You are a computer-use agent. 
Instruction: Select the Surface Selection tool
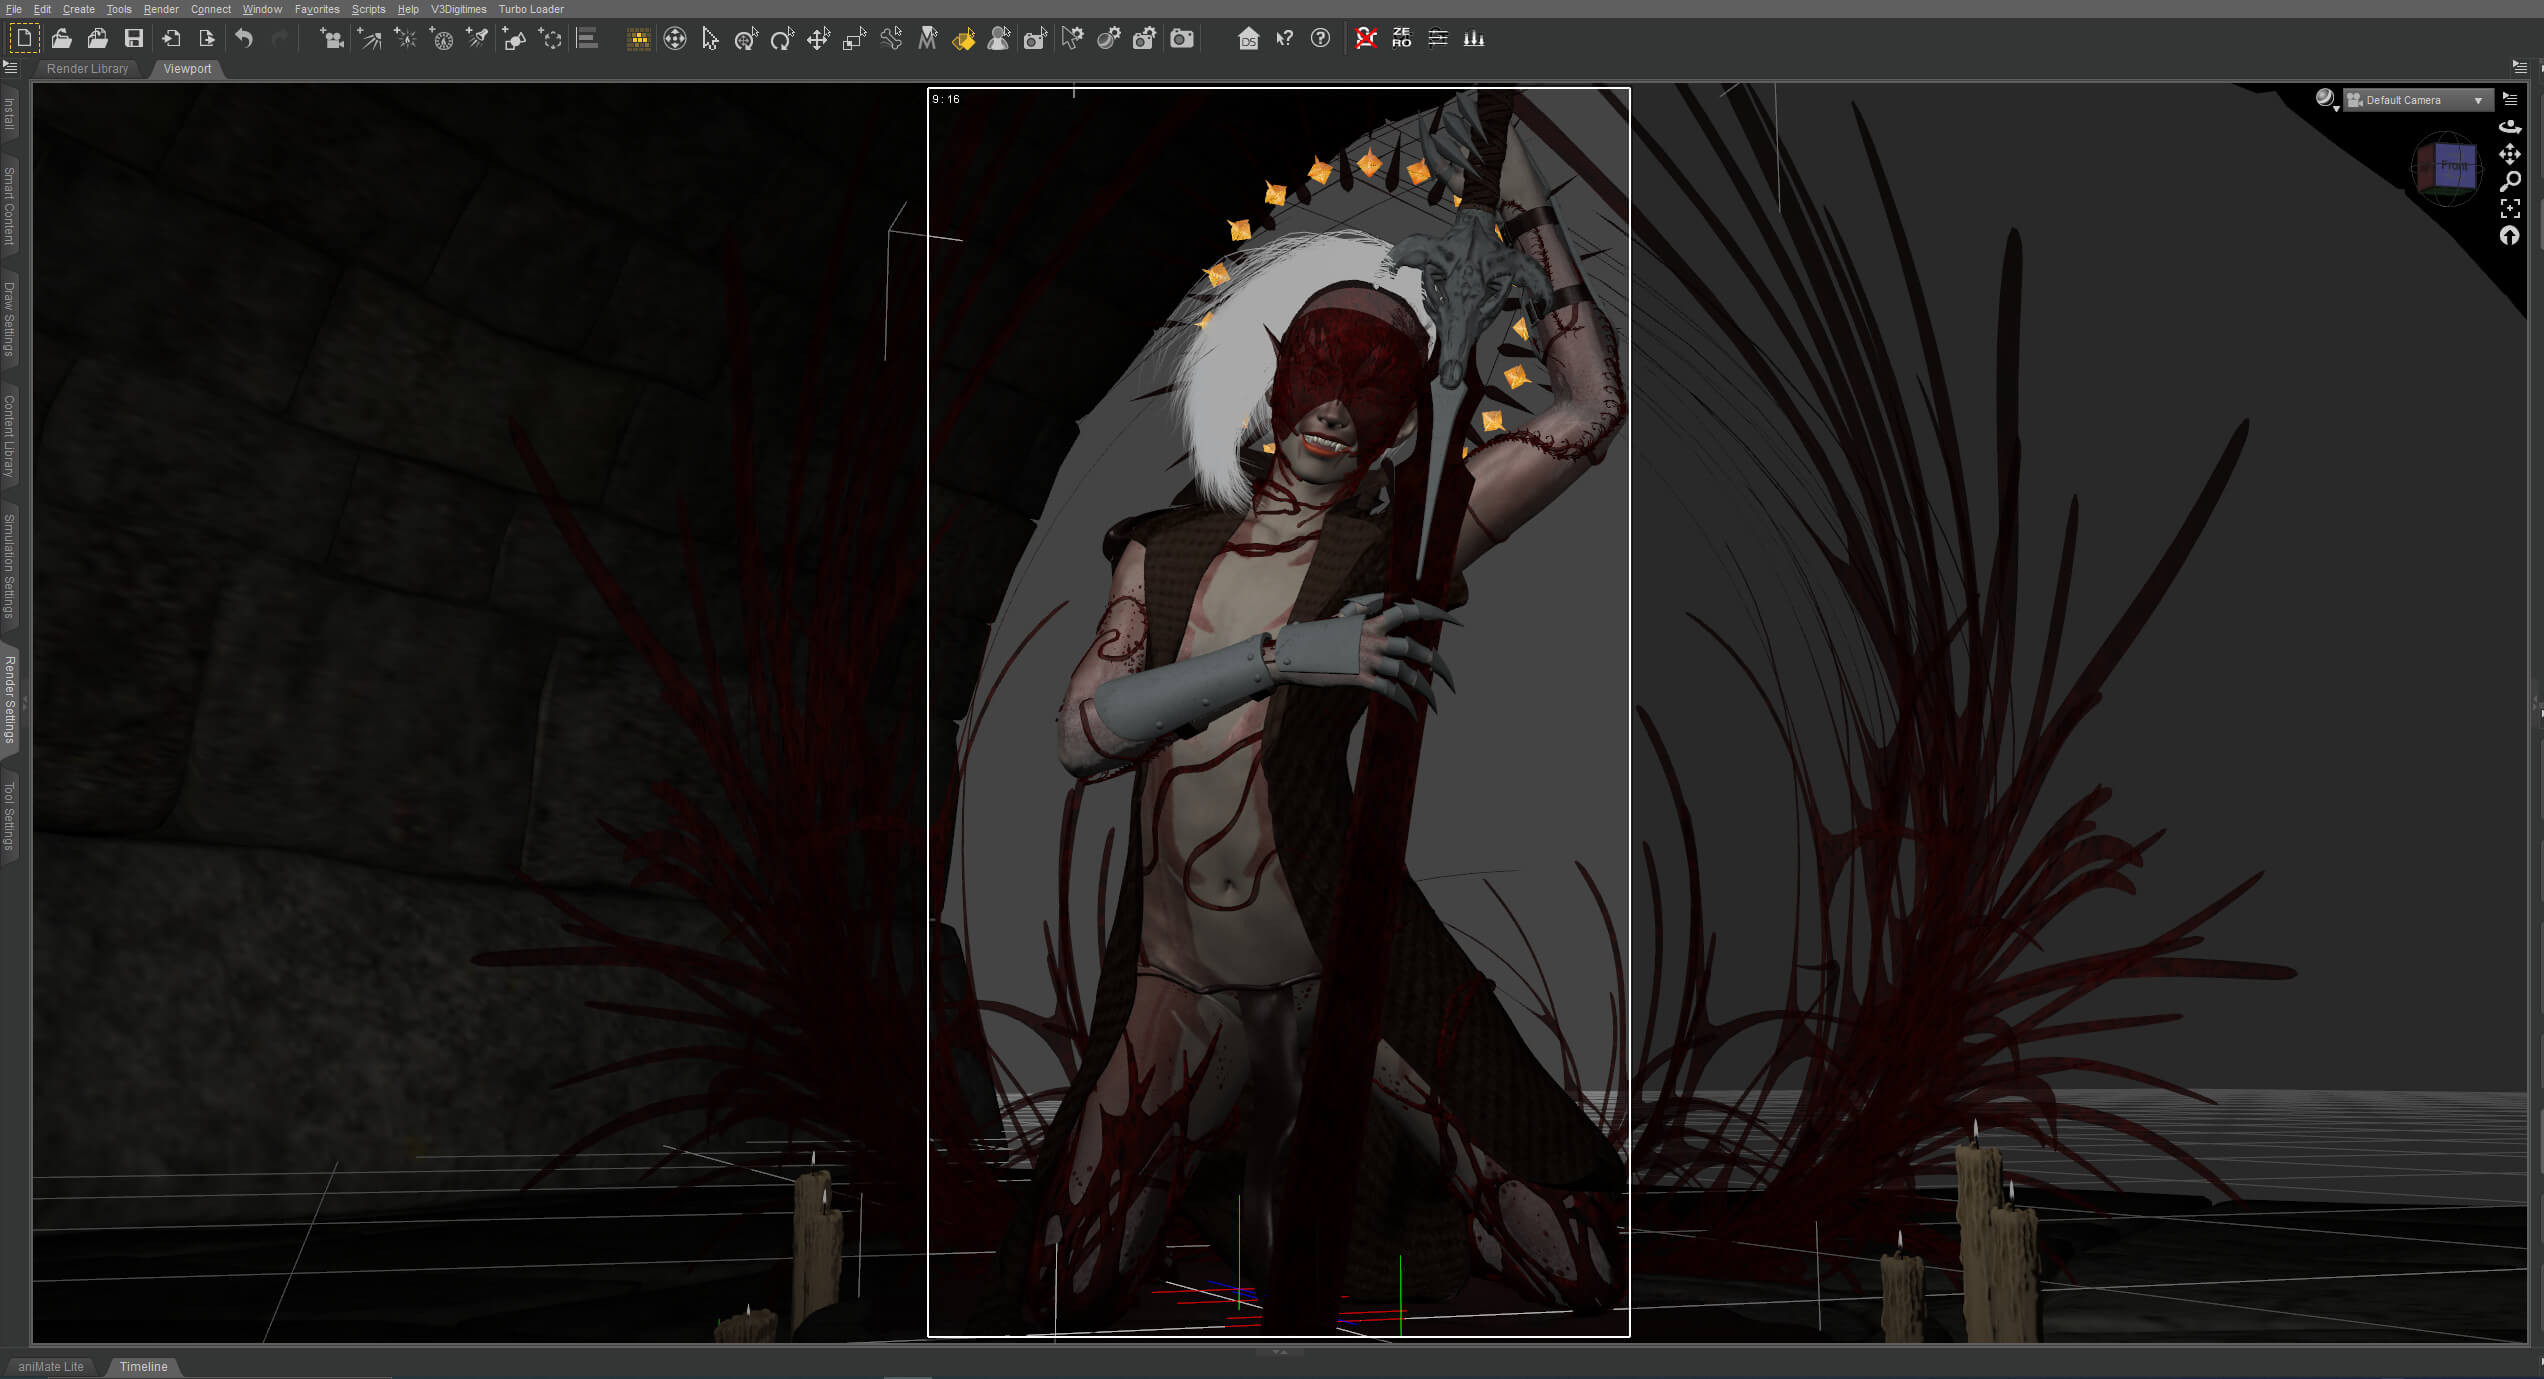pyautogui.click(x=963, y=39)
